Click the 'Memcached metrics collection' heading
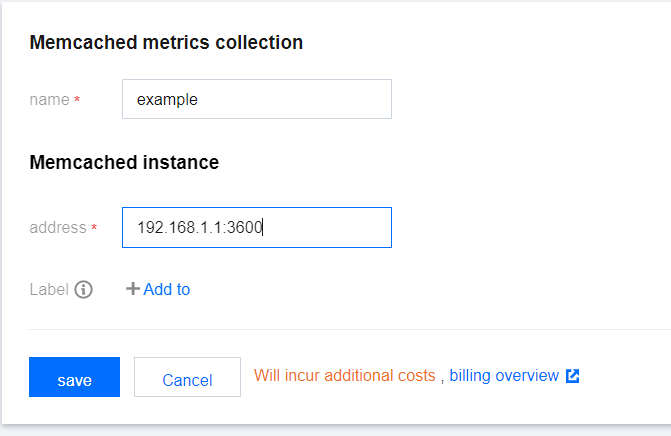The height and width of the screenshot is (436, 671). pos(166,42)
